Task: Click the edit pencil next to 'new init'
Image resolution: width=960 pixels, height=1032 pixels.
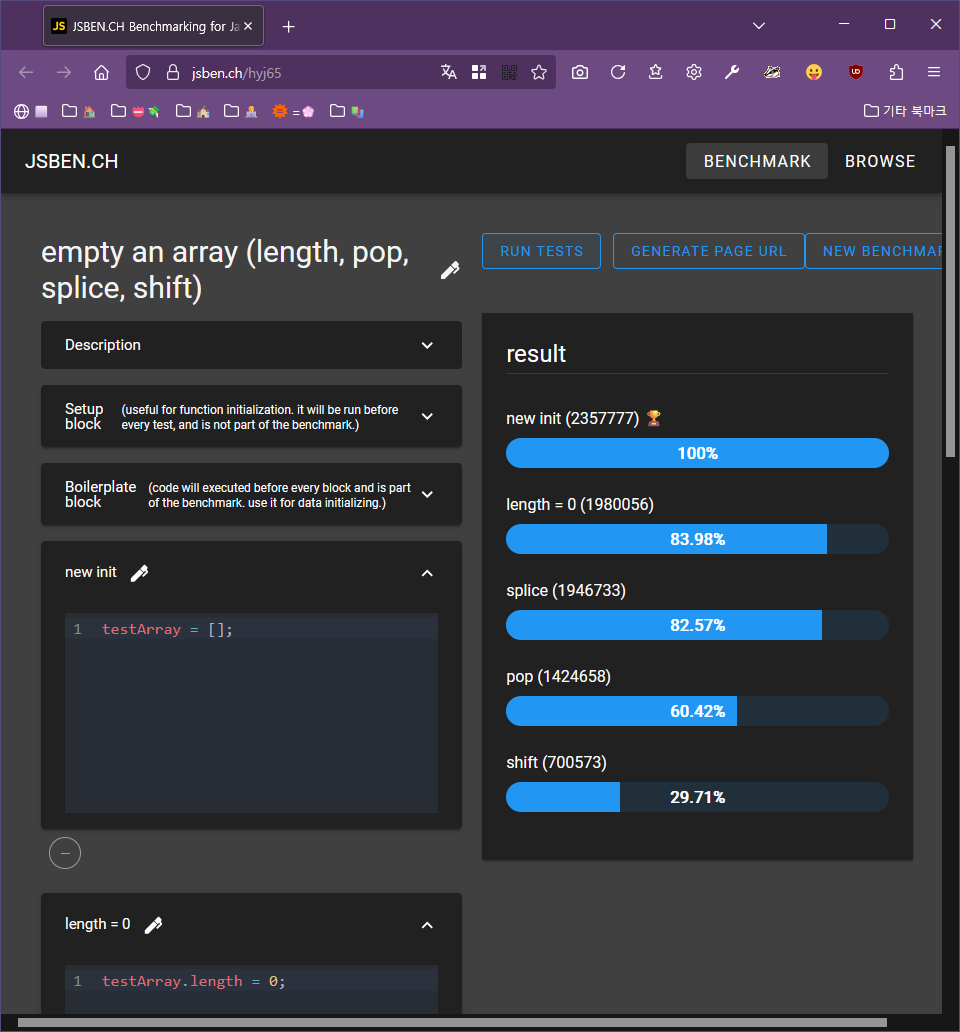Action: (139, 573)
